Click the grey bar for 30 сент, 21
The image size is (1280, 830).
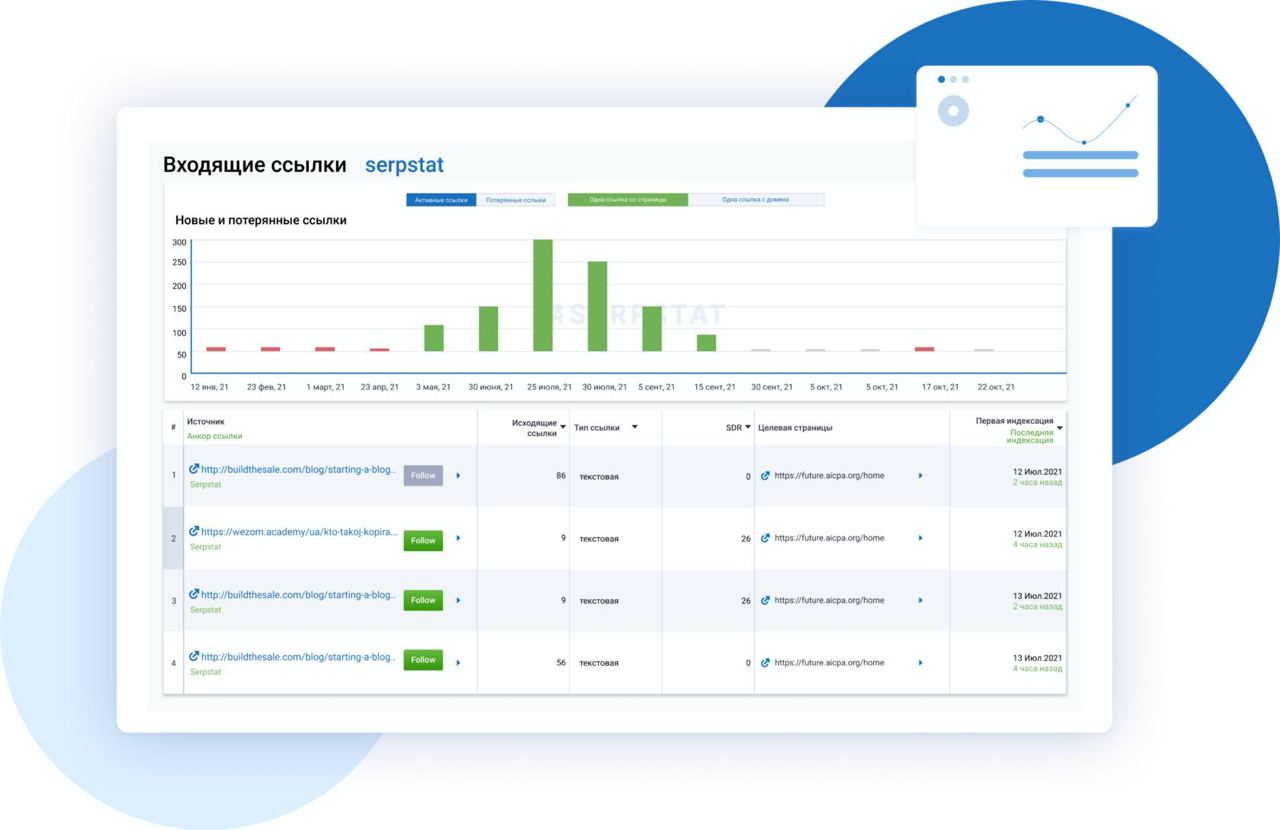[x=761, y=350]
